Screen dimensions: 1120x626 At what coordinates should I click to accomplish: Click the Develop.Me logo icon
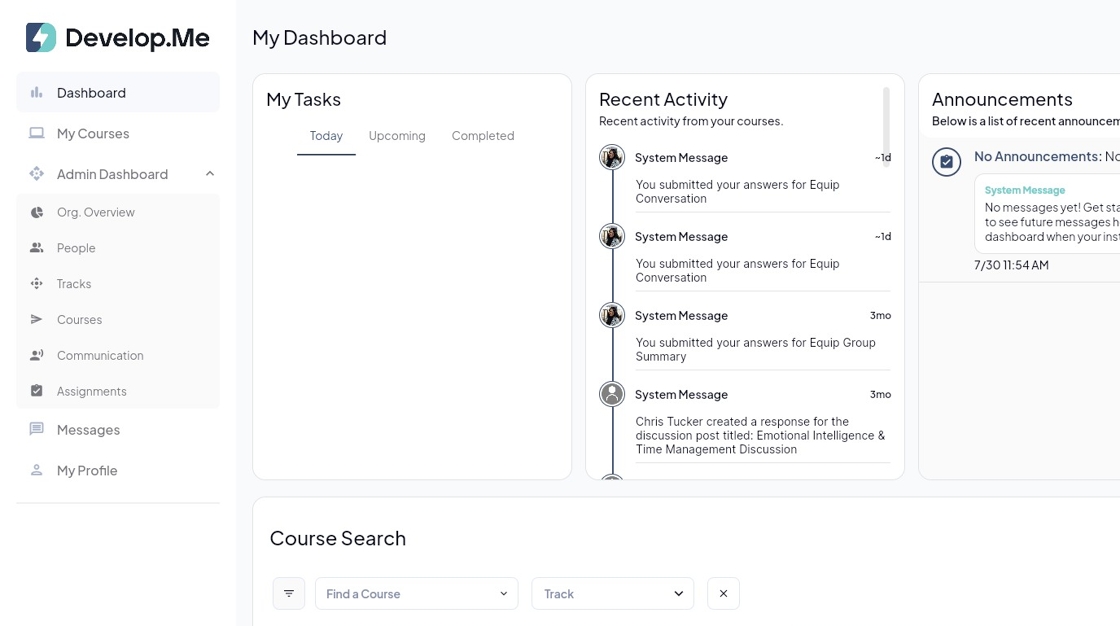pos(41,38)
